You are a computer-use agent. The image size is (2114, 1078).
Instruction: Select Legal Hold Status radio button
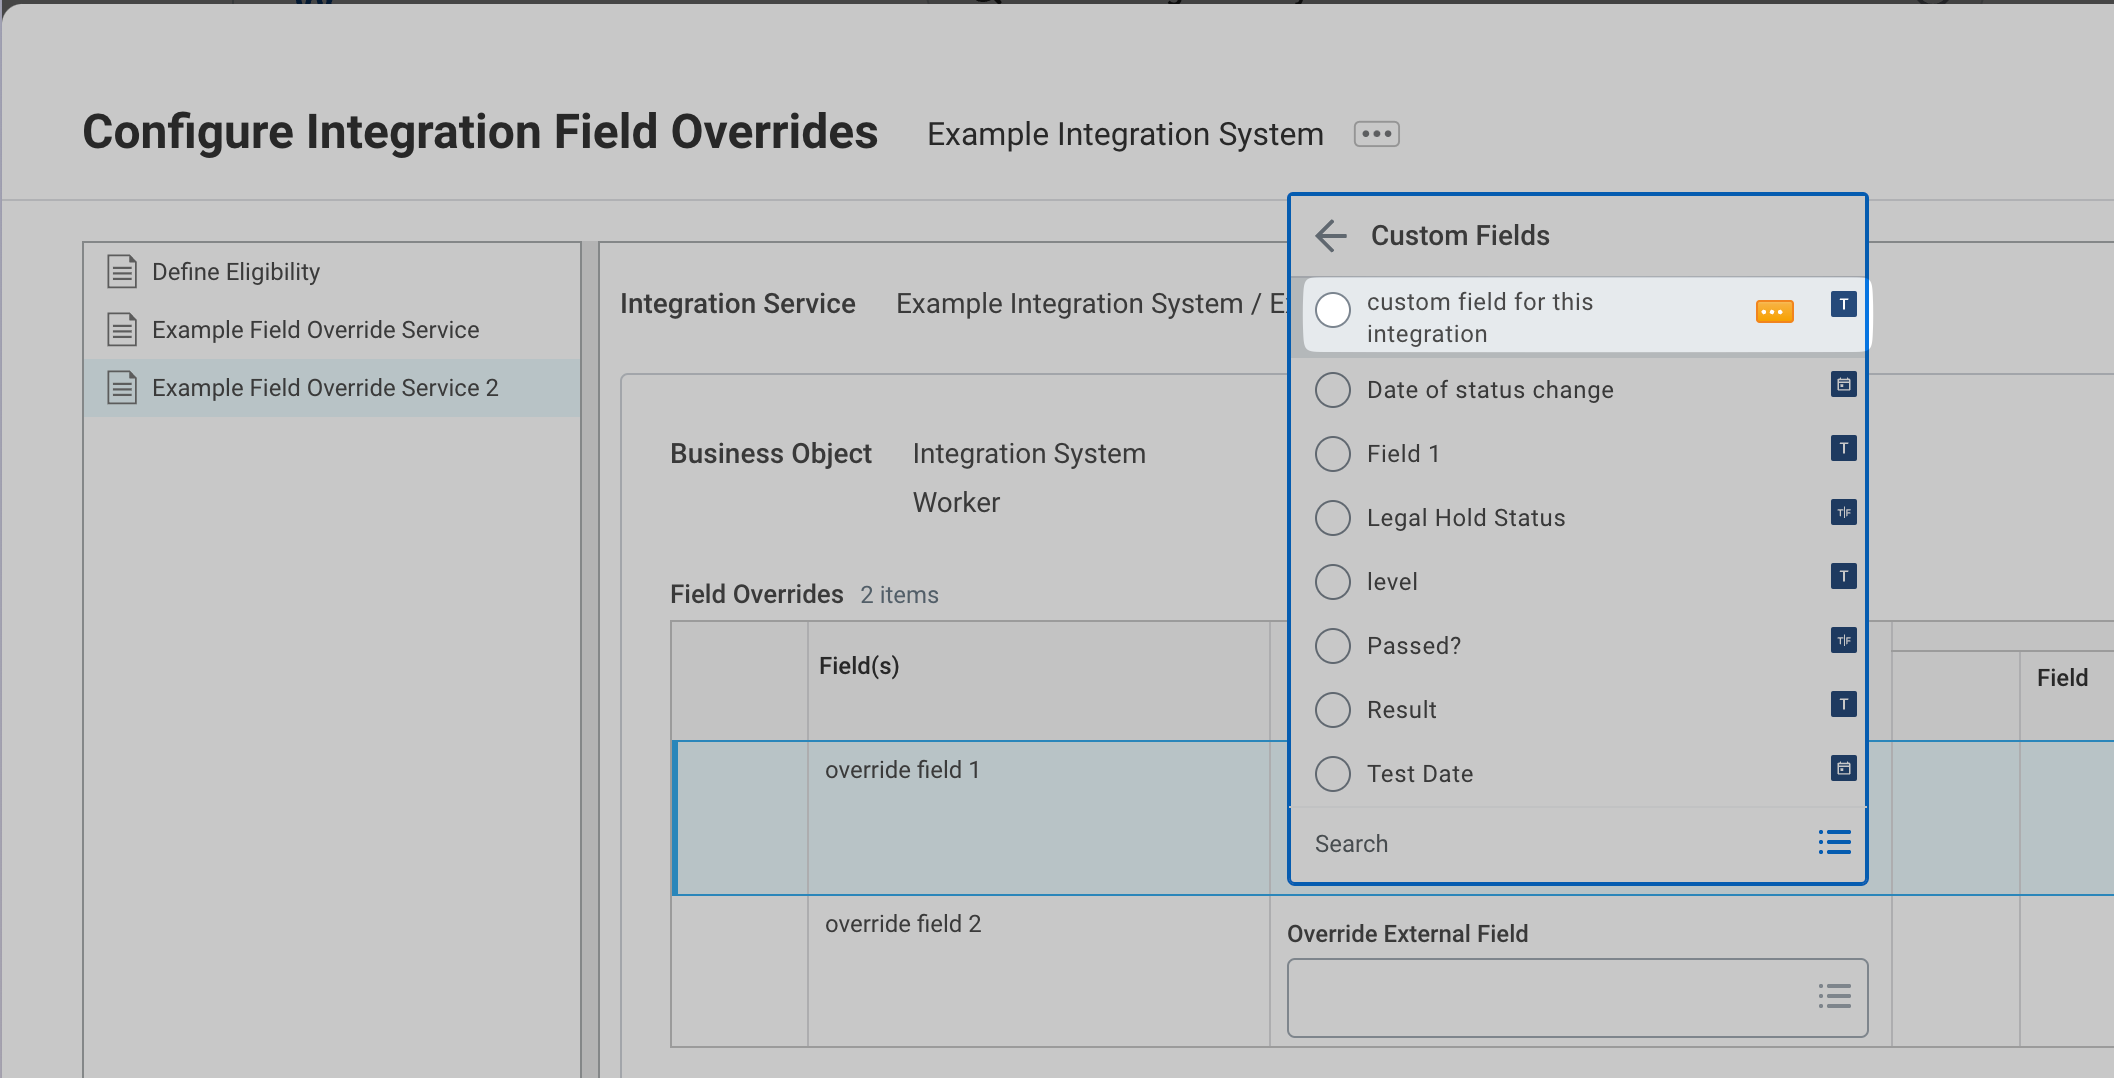tap(1332, 518)
